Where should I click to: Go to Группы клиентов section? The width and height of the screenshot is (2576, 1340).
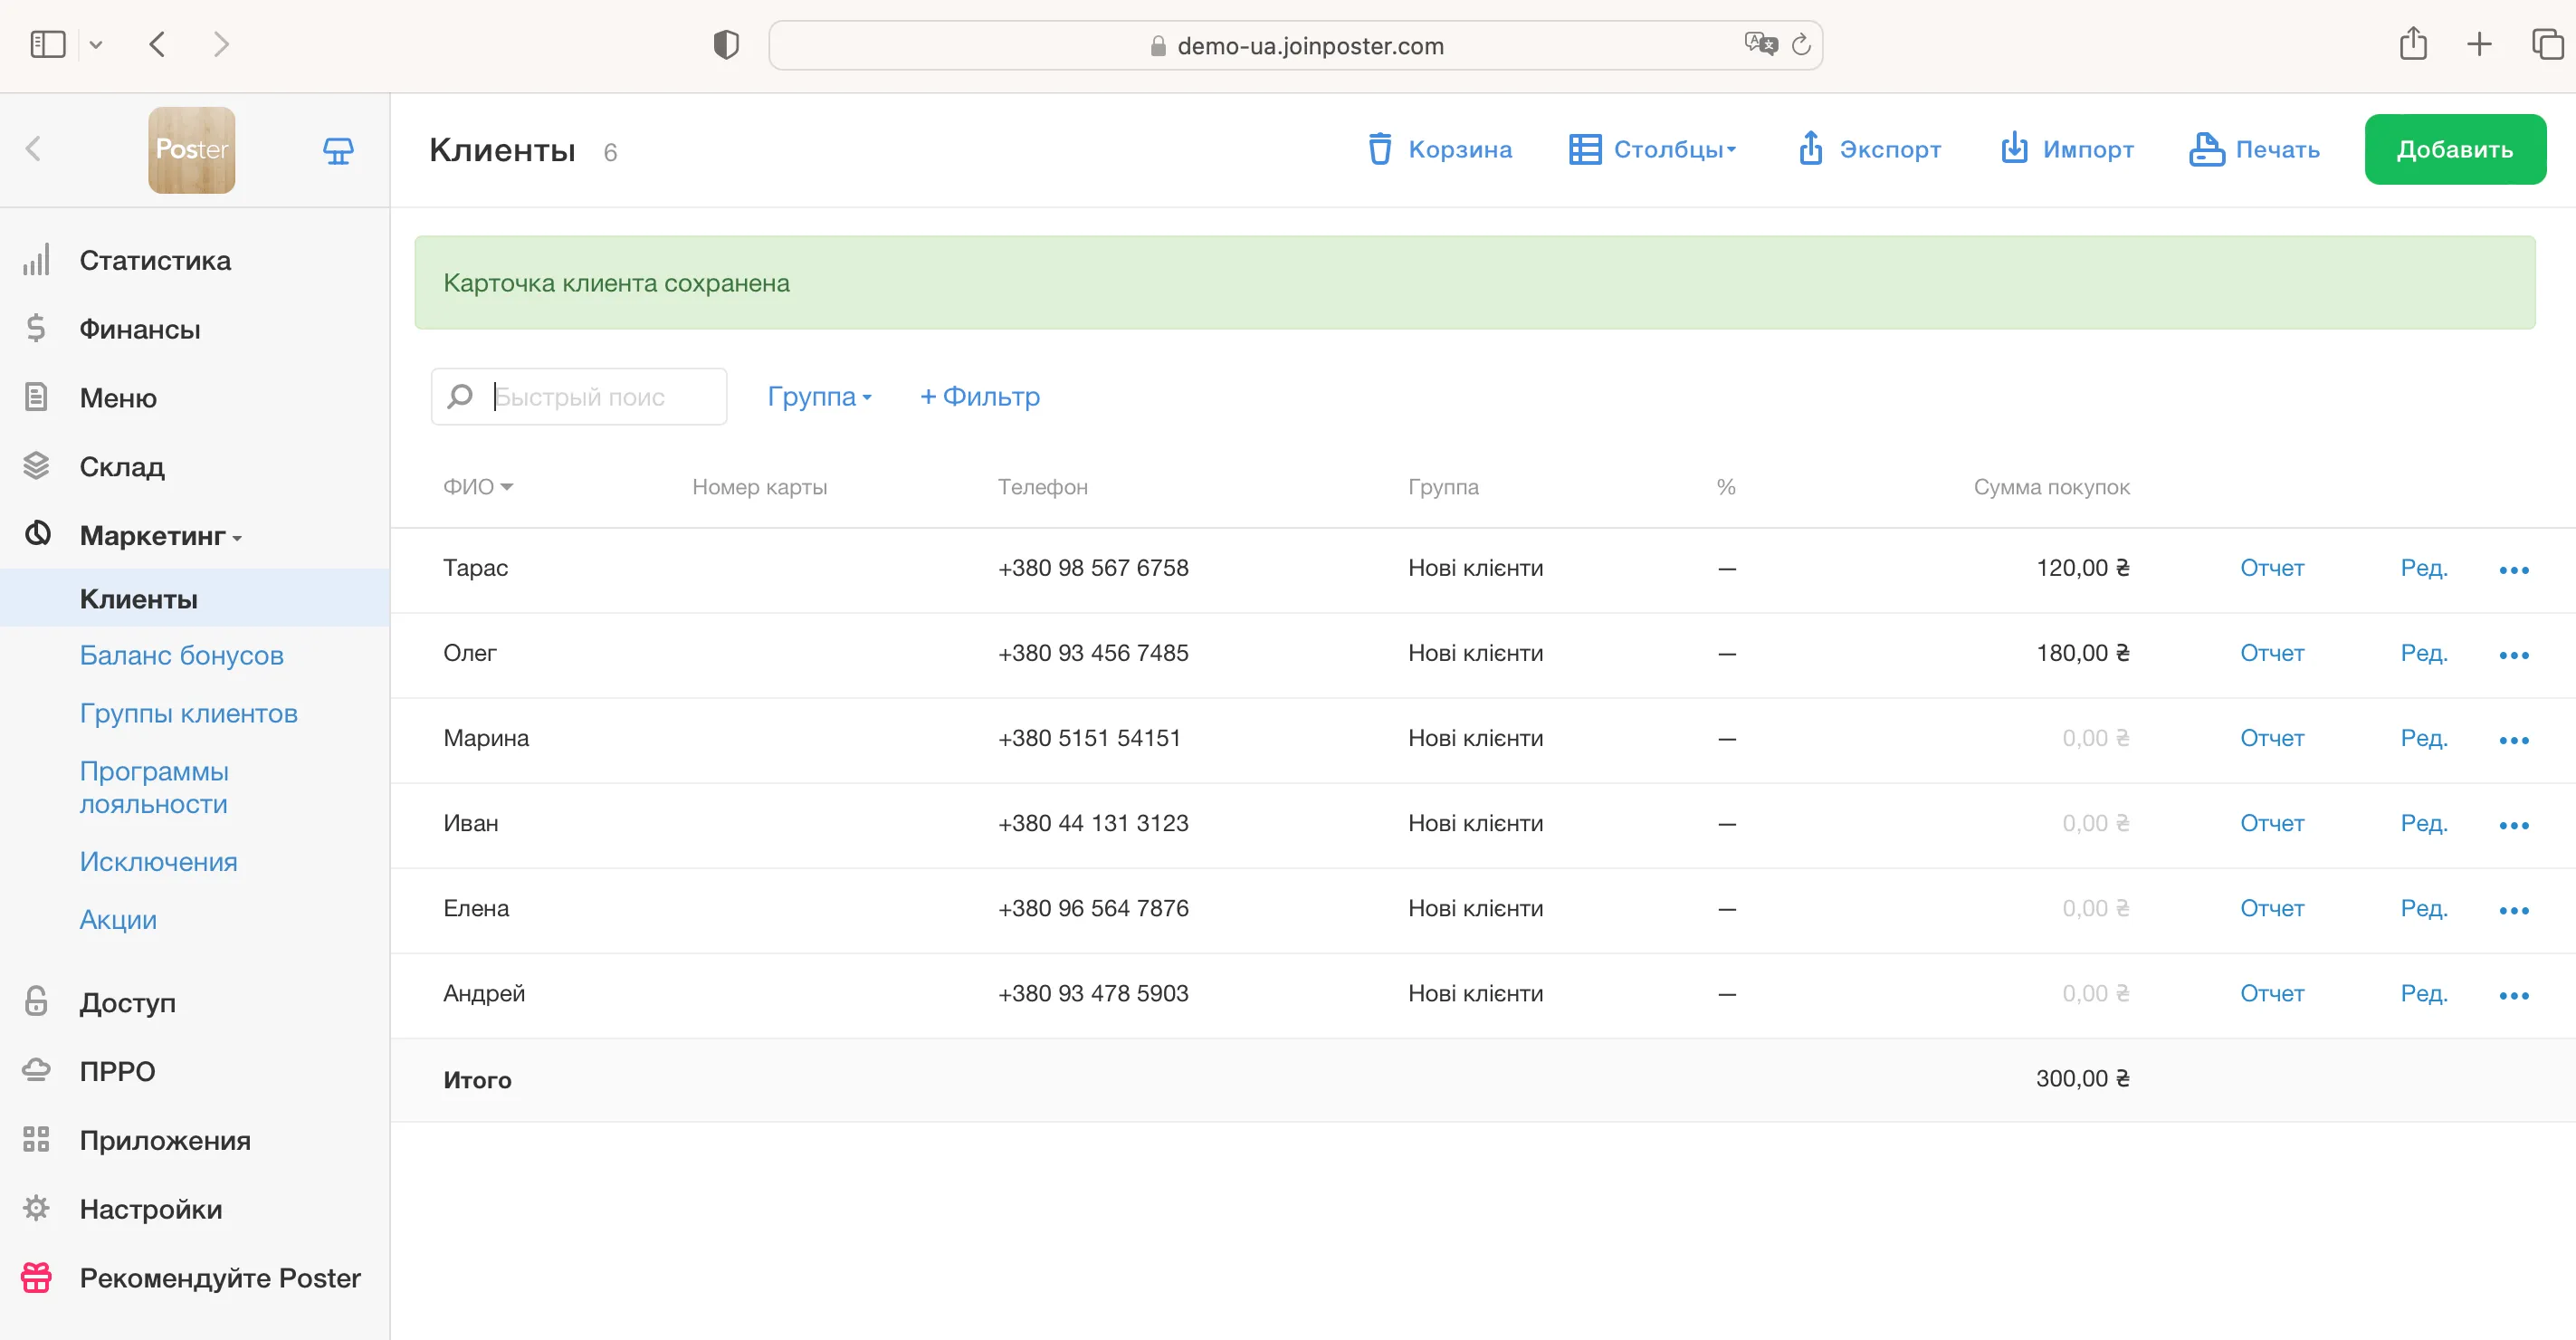188,713
